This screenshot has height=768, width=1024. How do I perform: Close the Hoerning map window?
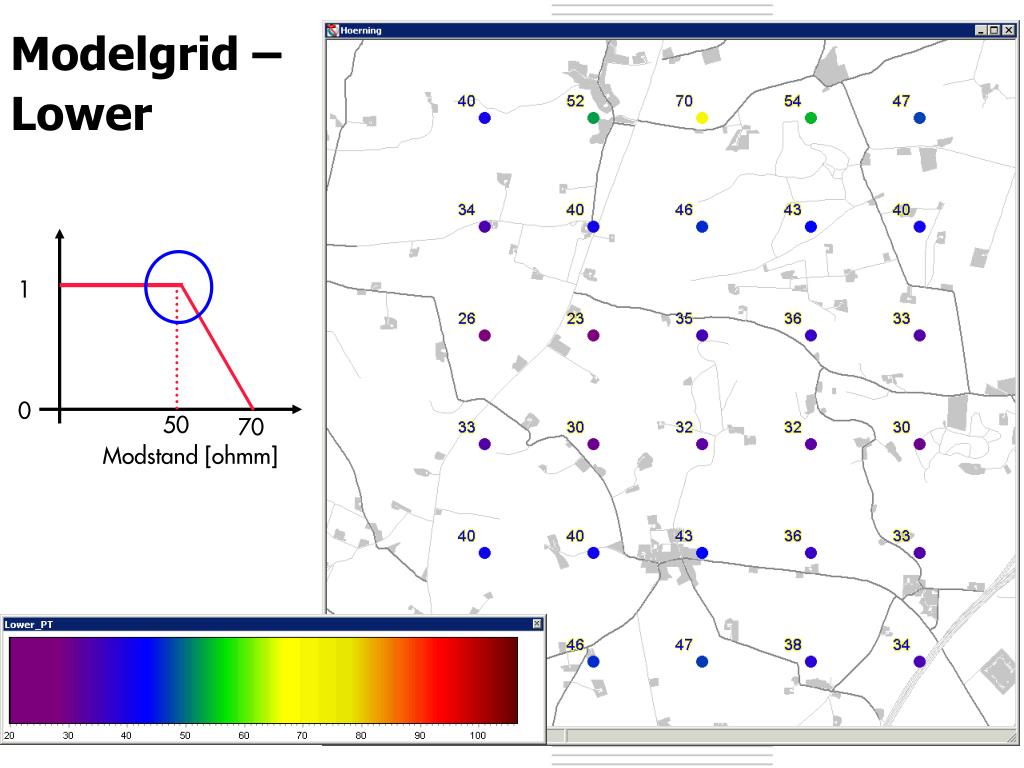click(x=1008, y=30)
